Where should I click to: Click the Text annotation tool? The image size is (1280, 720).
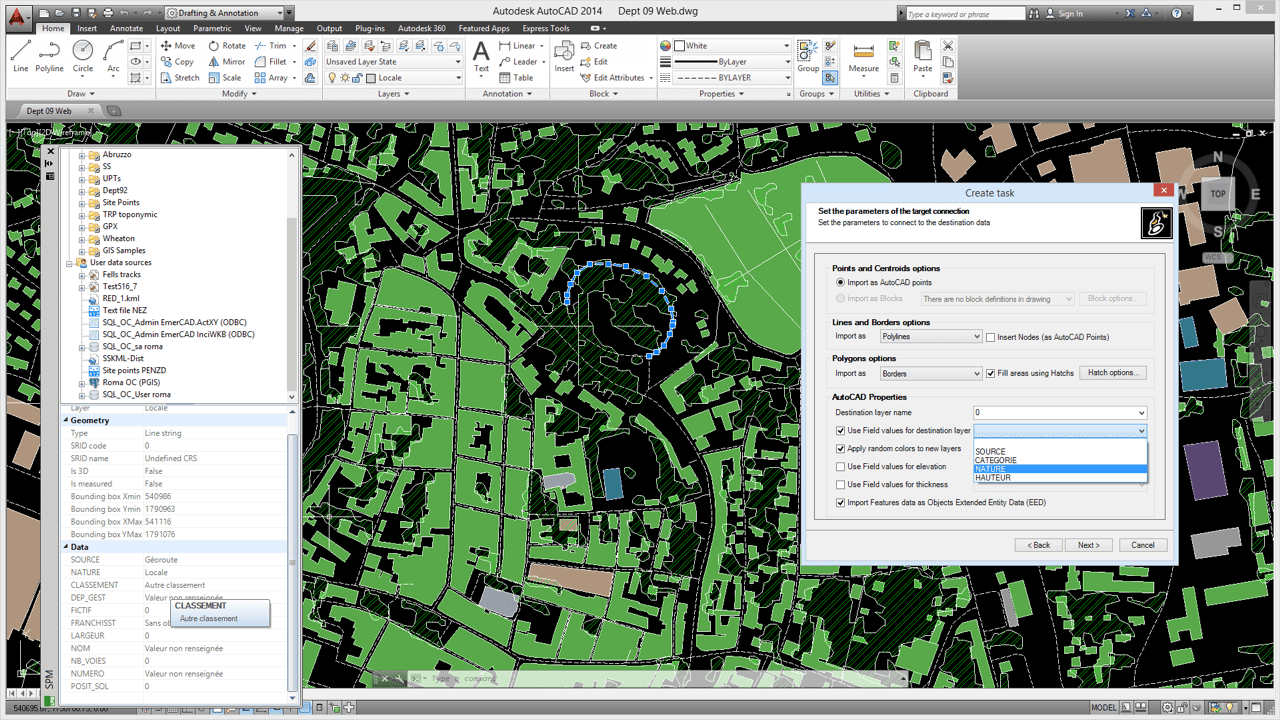[x=482, y=58]
